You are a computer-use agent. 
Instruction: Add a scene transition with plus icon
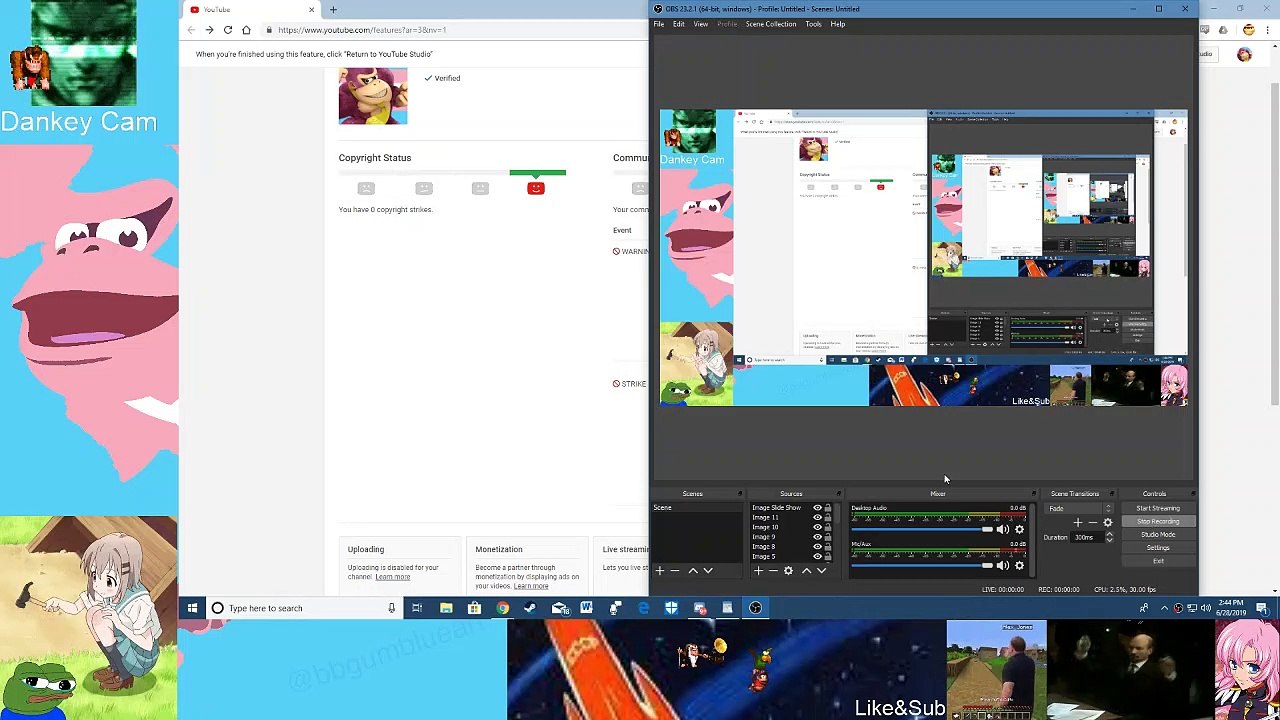[1078, 523]
